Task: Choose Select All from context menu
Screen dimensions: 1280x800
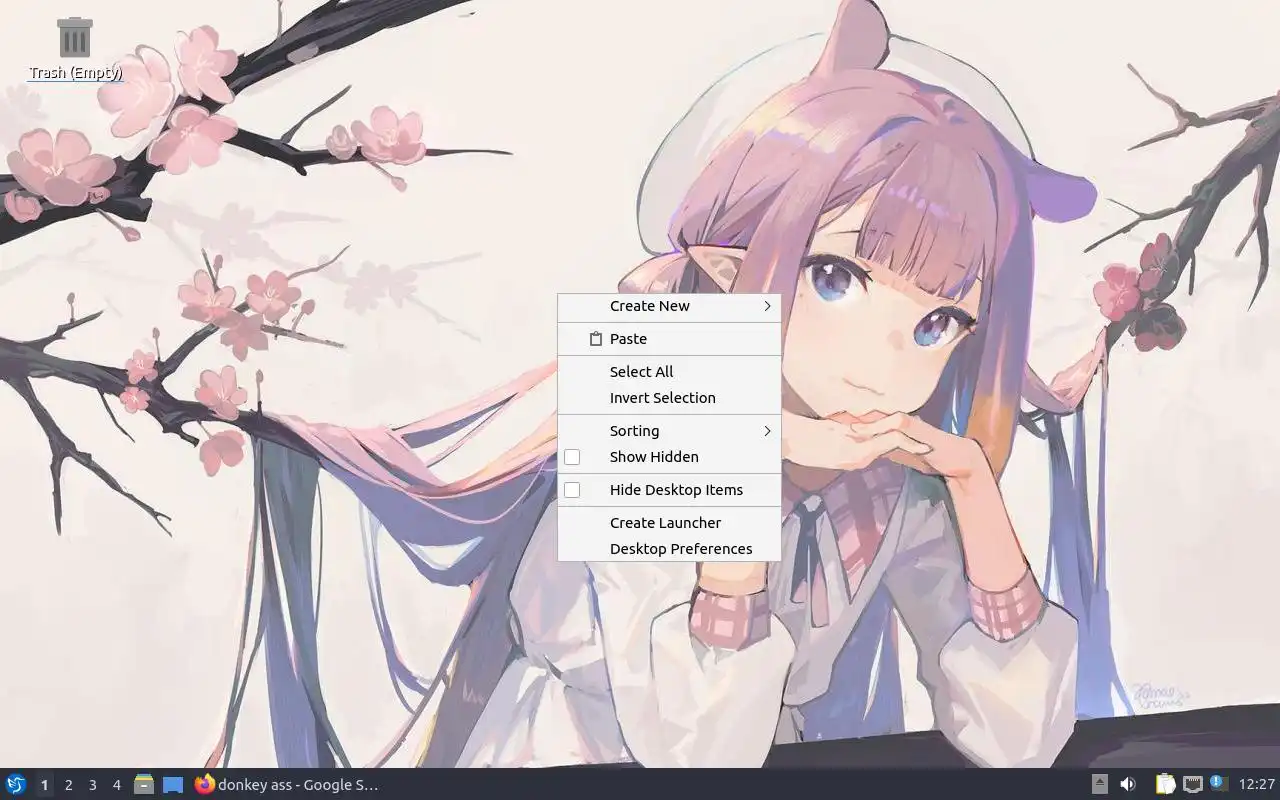Action: (669, 372)
